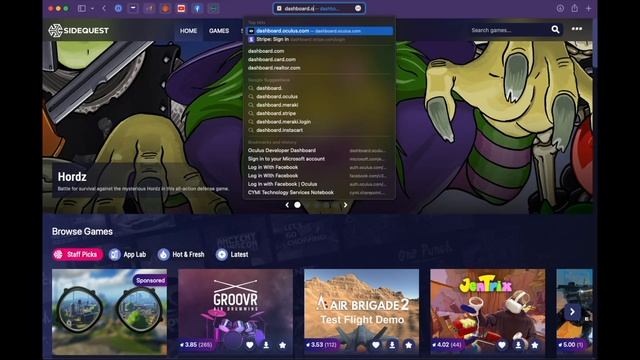Viewport: 640px width, 360px height.
Task: Click the JenTrix 4.02 rating badge
Action: (447, 345)
